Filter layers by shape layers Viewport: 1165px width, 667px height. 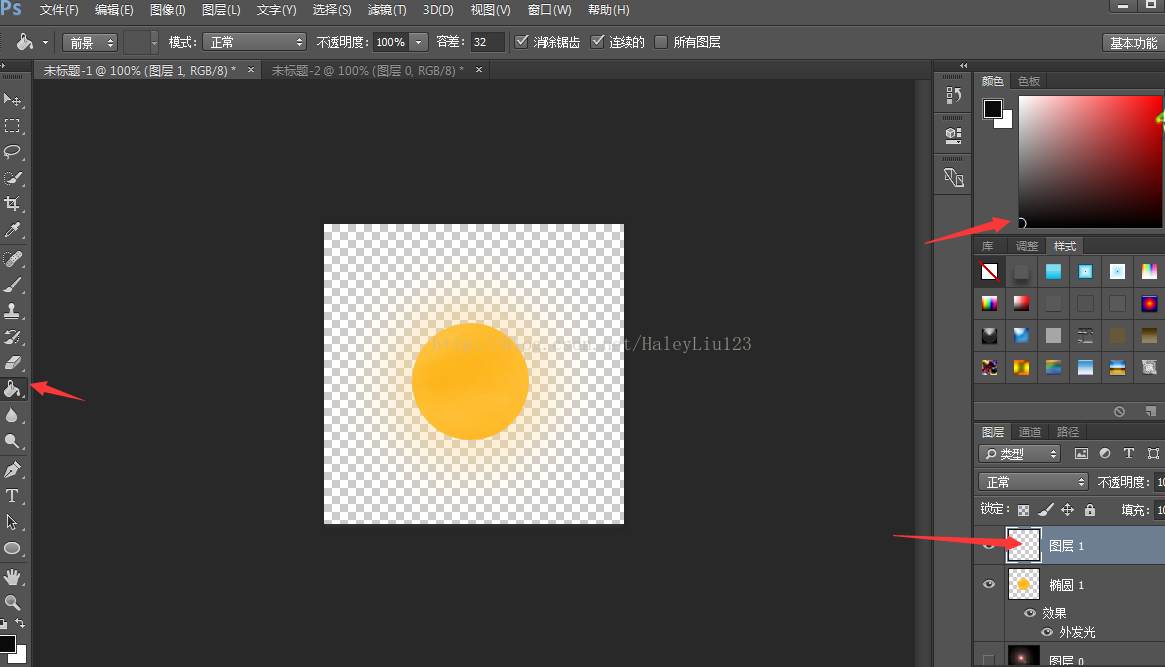click(x=1152, y=454)
